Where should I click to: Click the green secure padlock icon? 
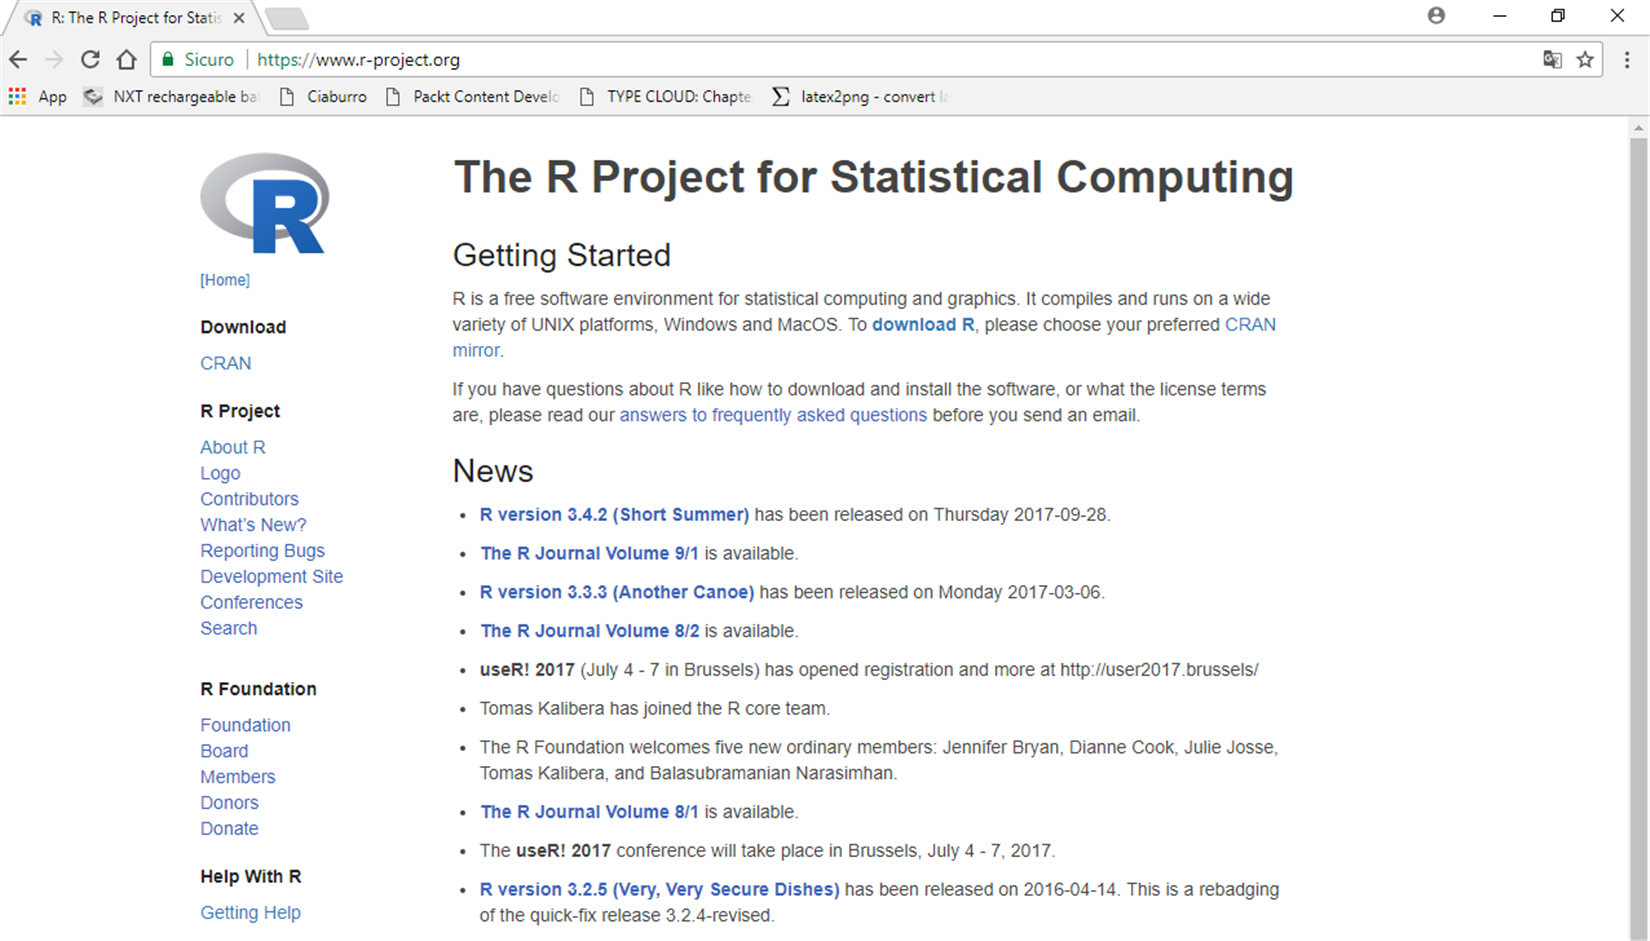coord(168,60)
